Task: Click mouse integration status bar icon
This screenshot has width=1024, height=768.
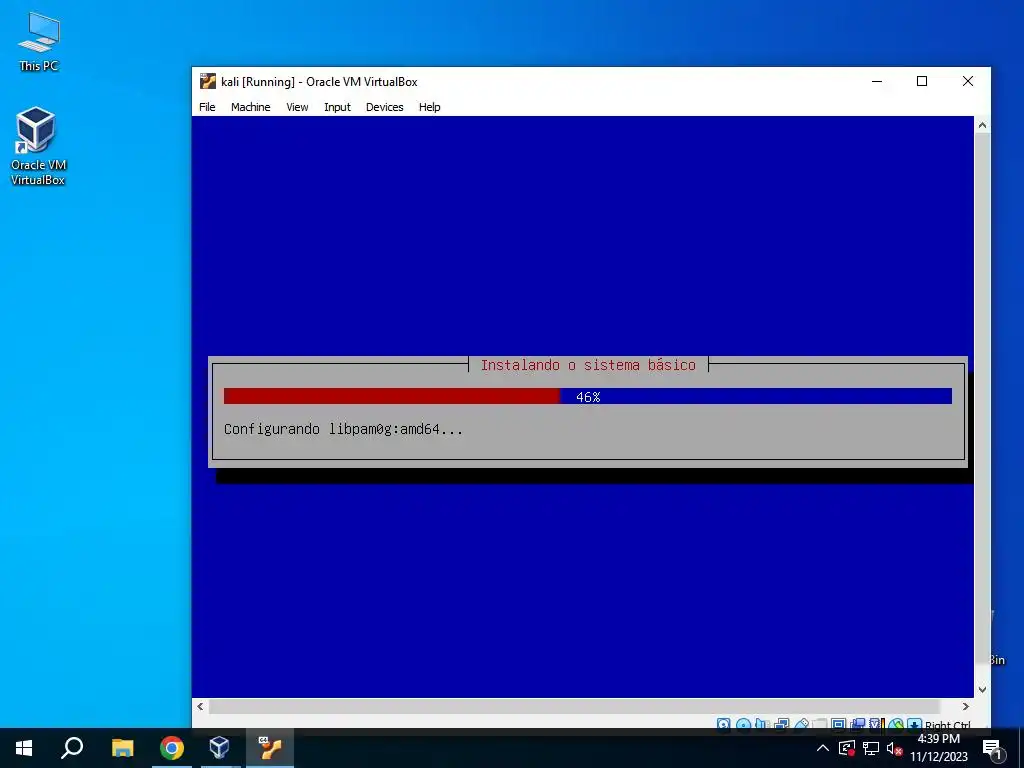Action: tap(896, 724)
